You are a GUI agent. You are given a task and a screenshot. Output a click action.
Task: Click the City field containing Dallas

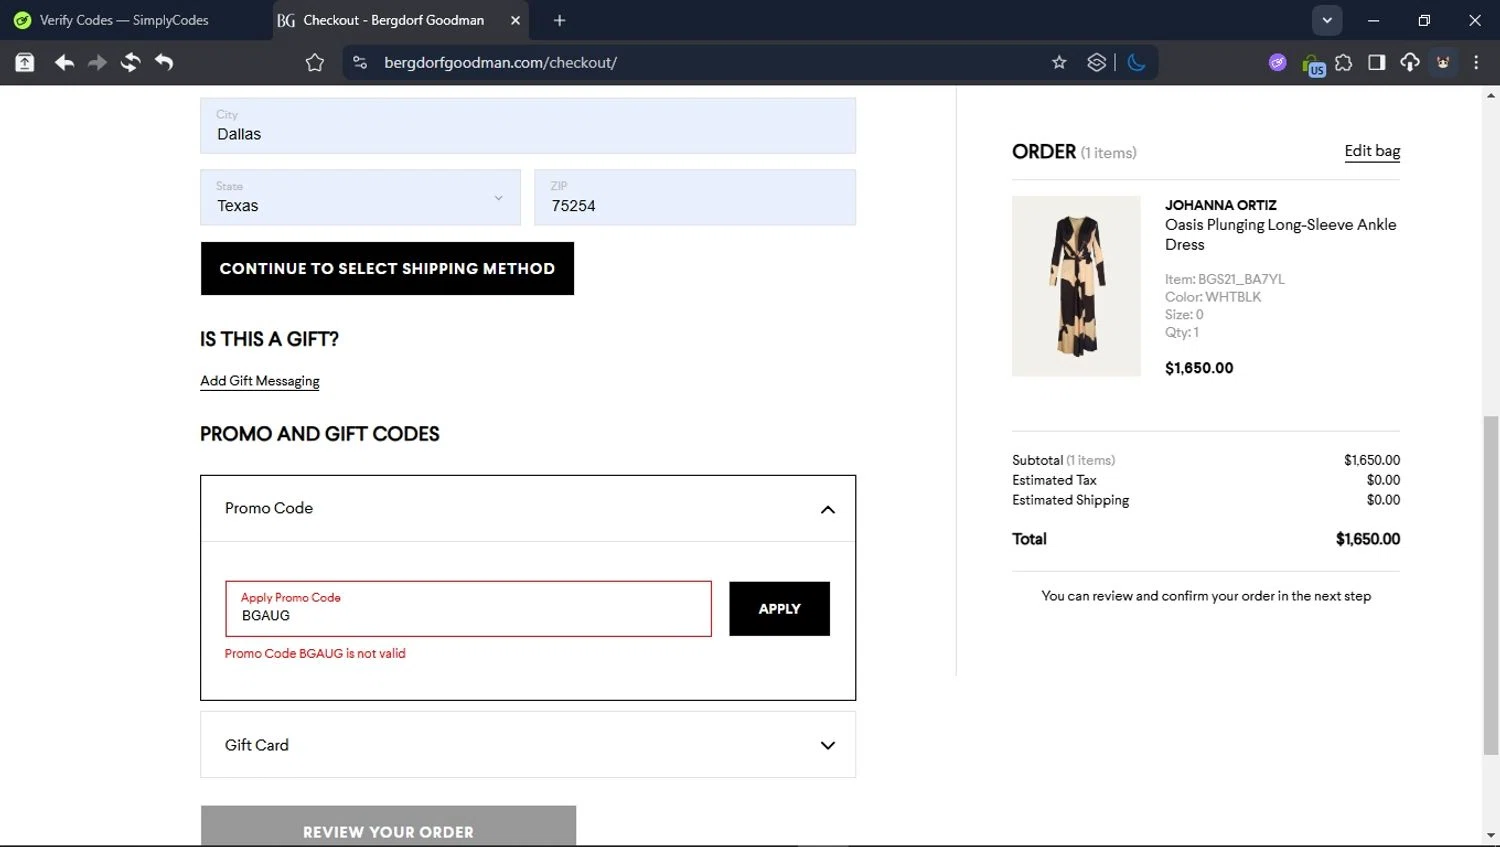pos(528,125)
